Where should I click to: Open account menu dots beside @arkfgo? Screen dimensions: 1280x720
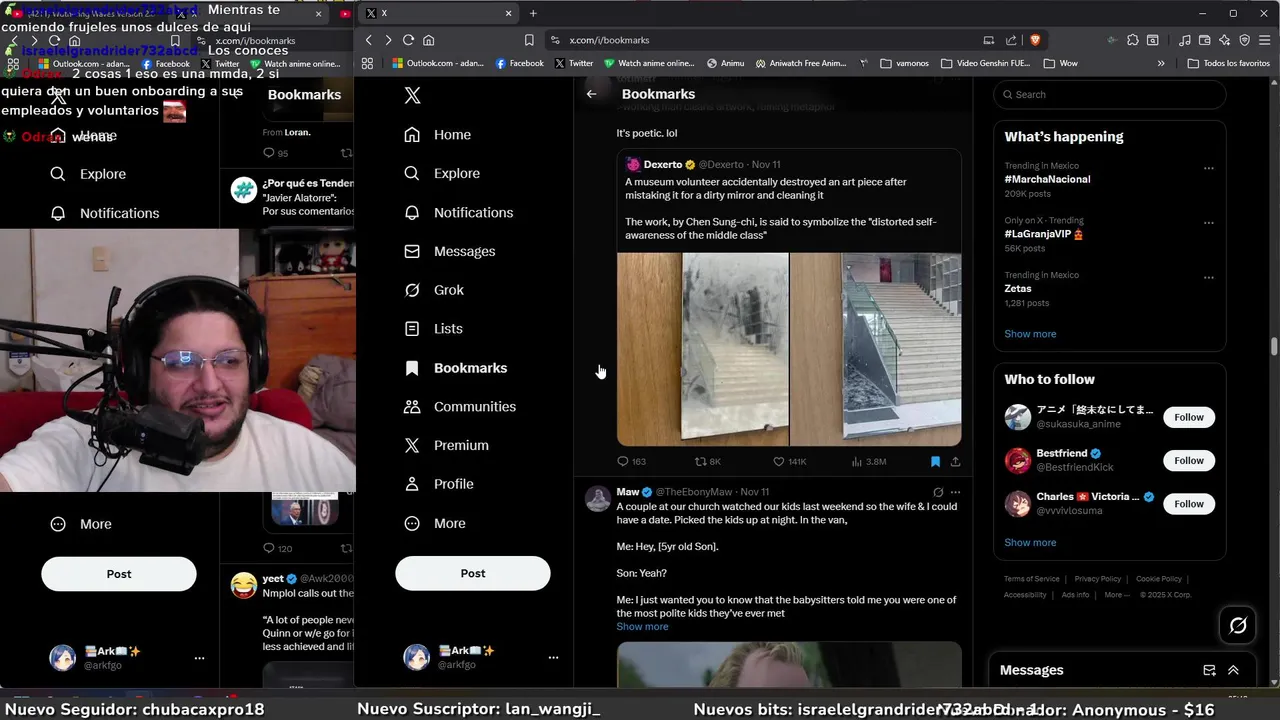[x=553, y=657]
